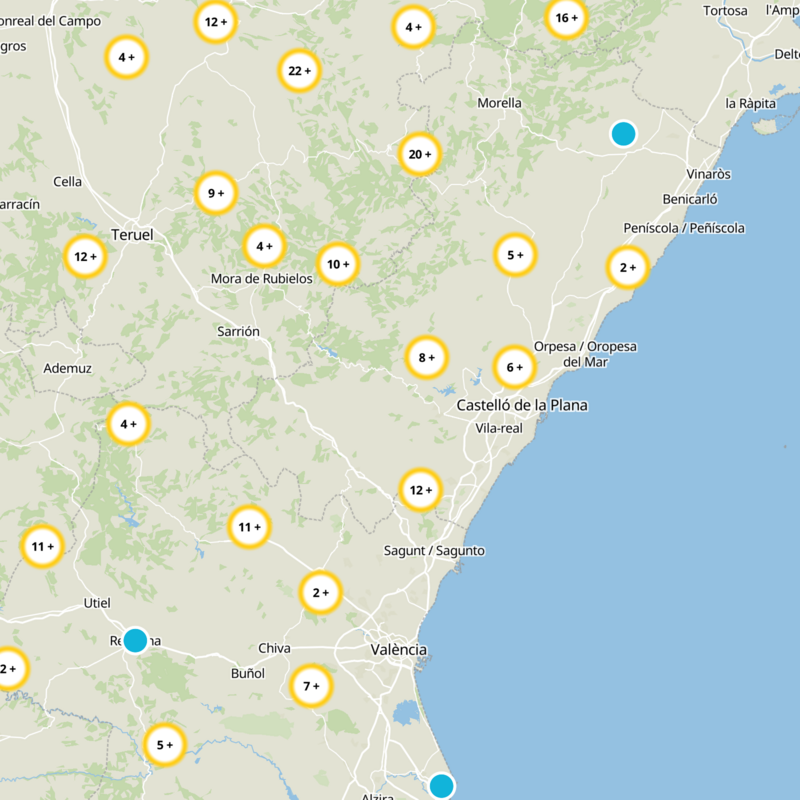800x800 pixels.
Task: Select the 7+ cluster near Buñol
Action: pos(311,686)
